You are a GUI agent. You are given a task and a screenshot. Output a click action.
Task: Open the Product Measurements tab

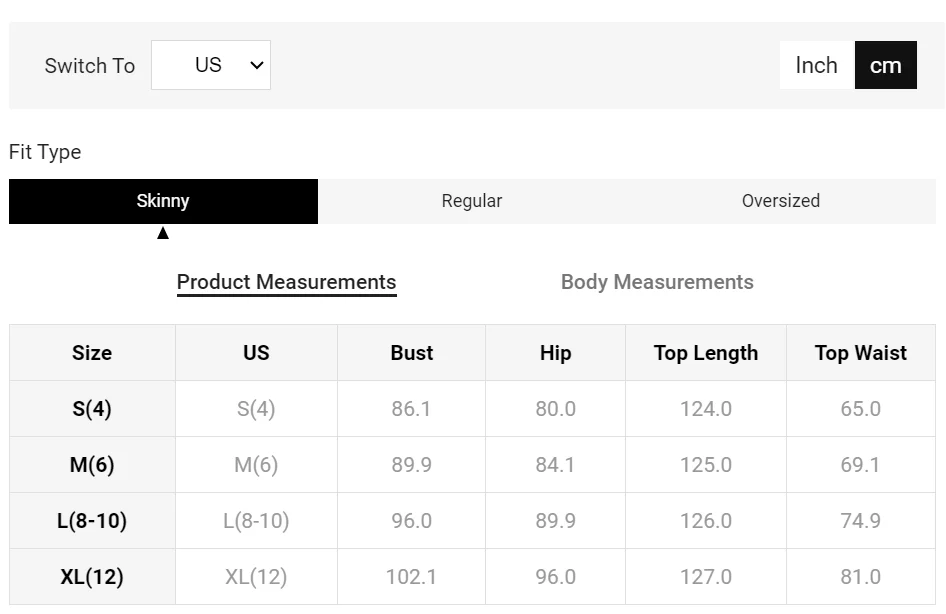click(x=286, y=282)
